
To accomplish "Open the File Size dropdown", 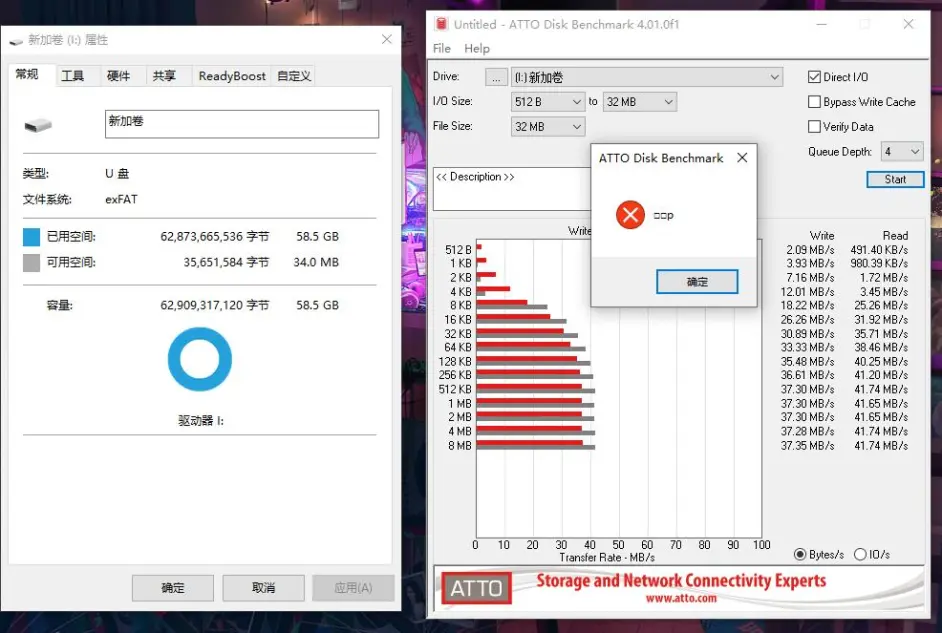I will [x=547, y=127].
